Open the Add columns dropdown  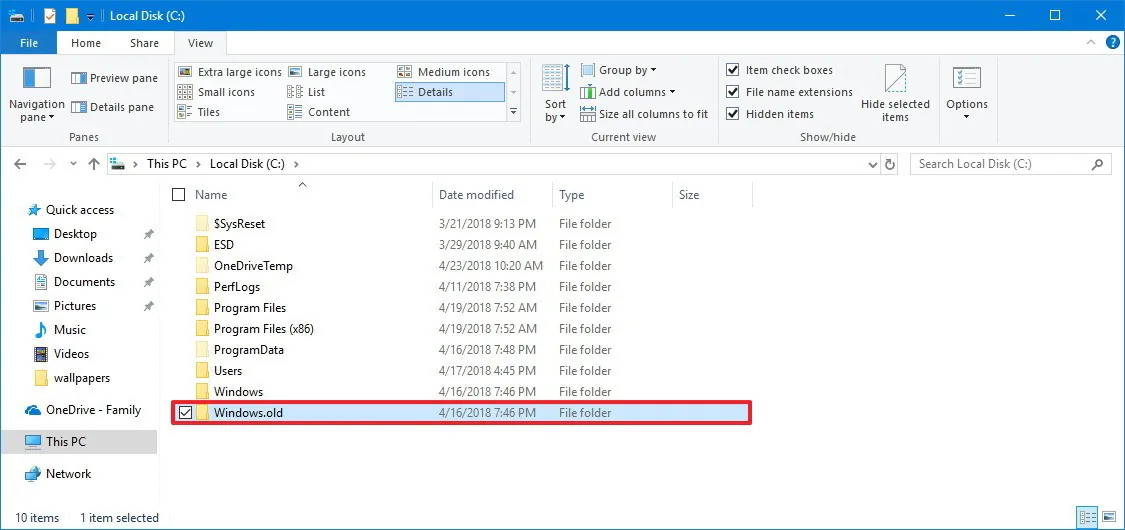[x=628, y=92]
